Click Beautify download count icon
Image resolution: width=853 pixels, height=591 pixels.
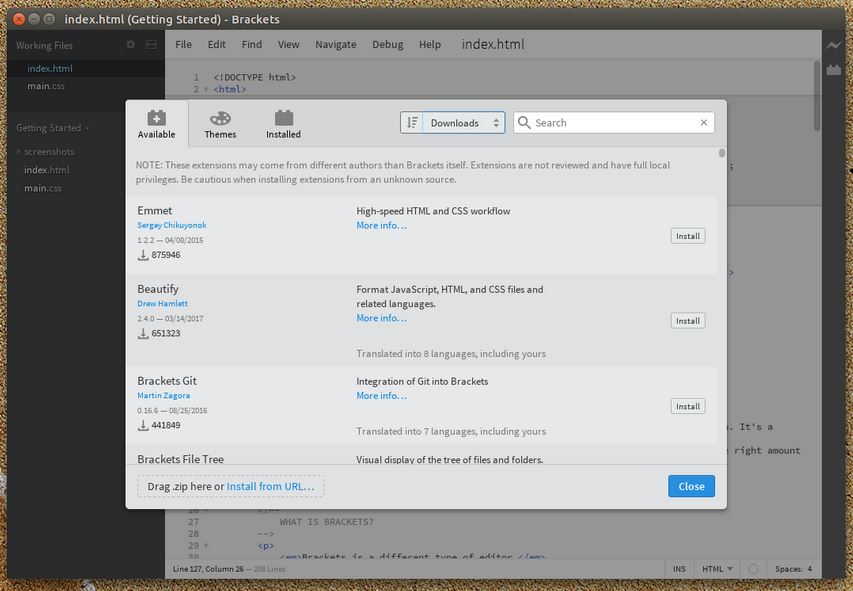pyautogui.click(x=143, y=333)
